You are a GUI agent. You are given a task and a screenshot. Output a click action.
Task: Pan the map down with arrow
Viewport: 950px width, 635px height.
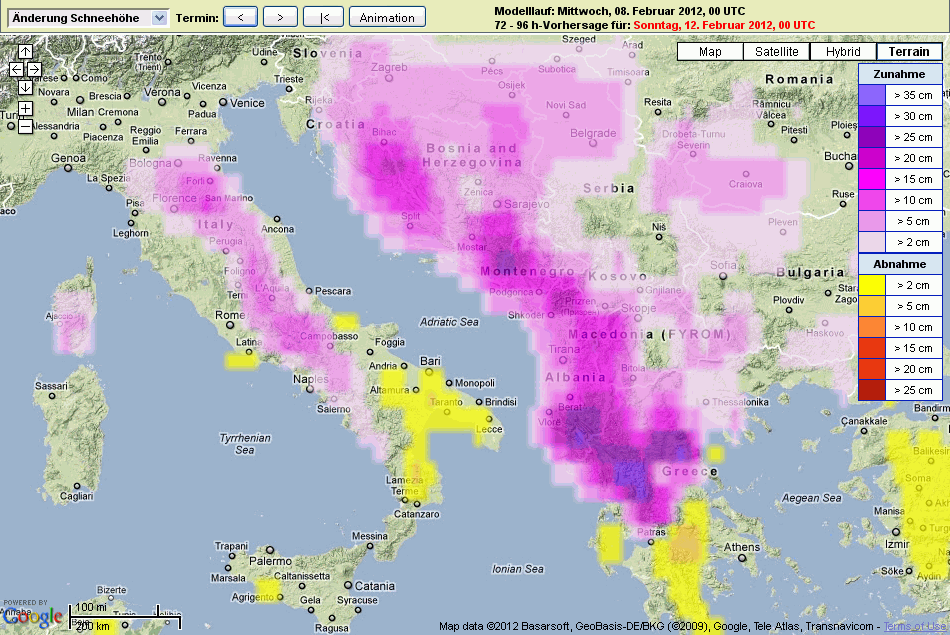point(25,87)
